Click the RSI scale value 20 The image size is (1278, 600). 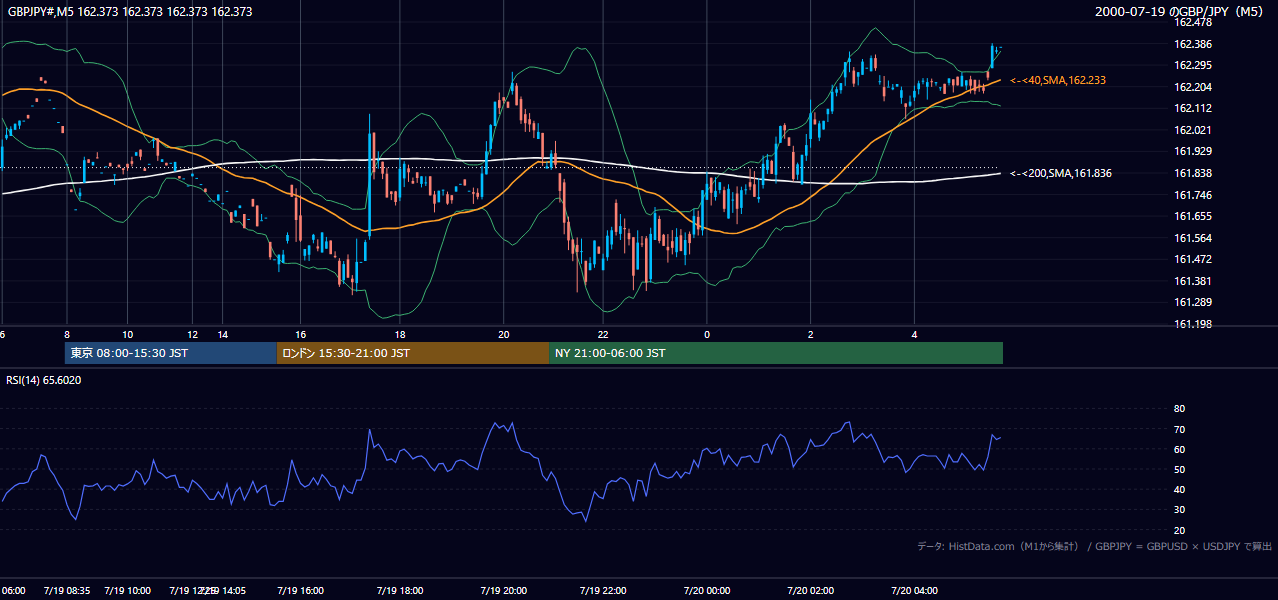(1179, 530)
